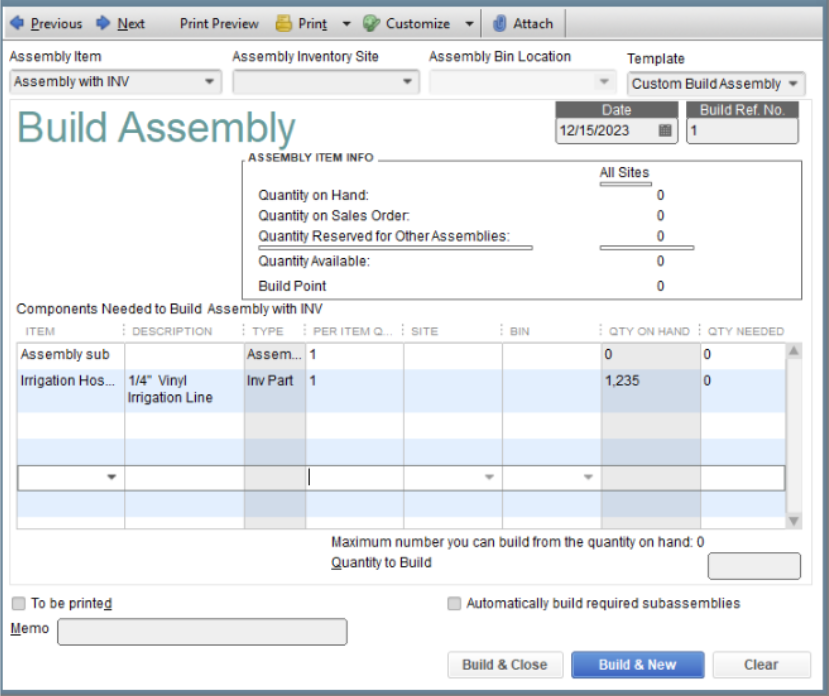Open the Item dropdown in the empty row

113,477
